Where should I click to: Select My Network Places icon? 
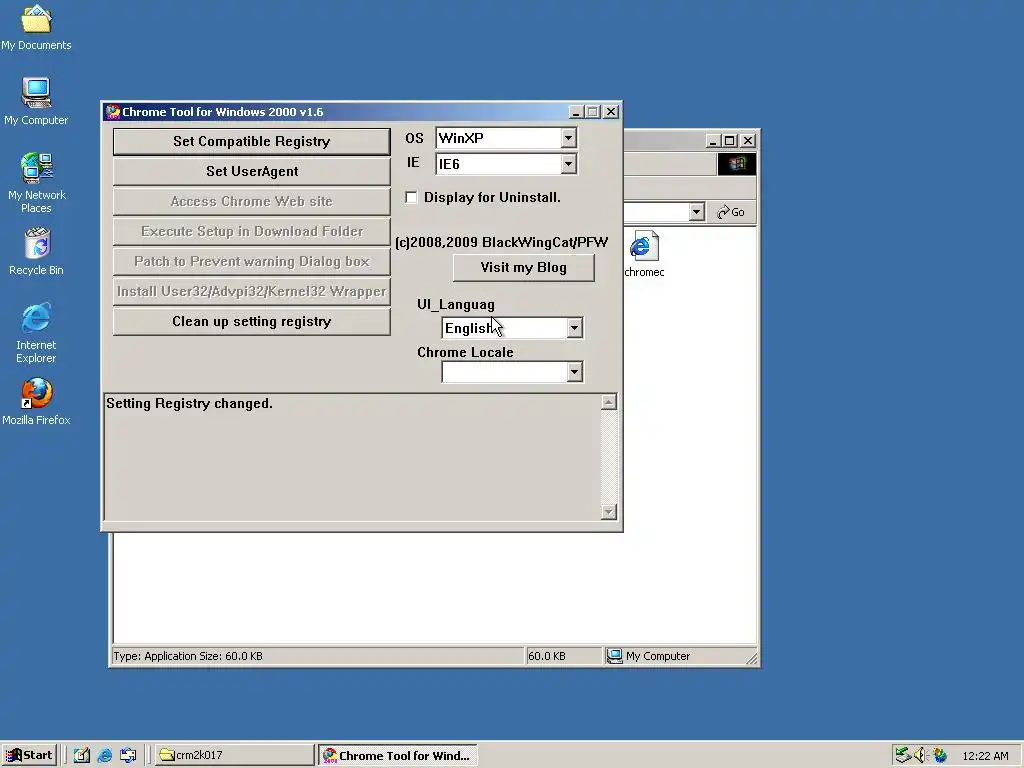36,183
